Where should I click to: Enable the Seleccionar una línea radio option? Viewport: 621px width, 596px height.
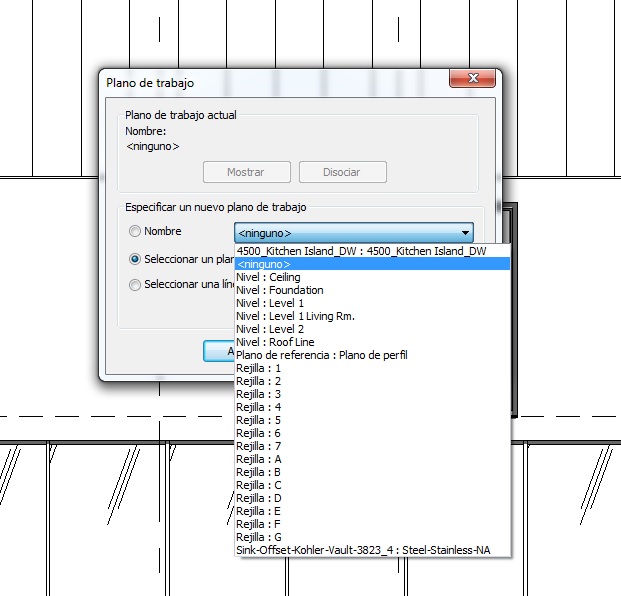(x=135, y=284)
